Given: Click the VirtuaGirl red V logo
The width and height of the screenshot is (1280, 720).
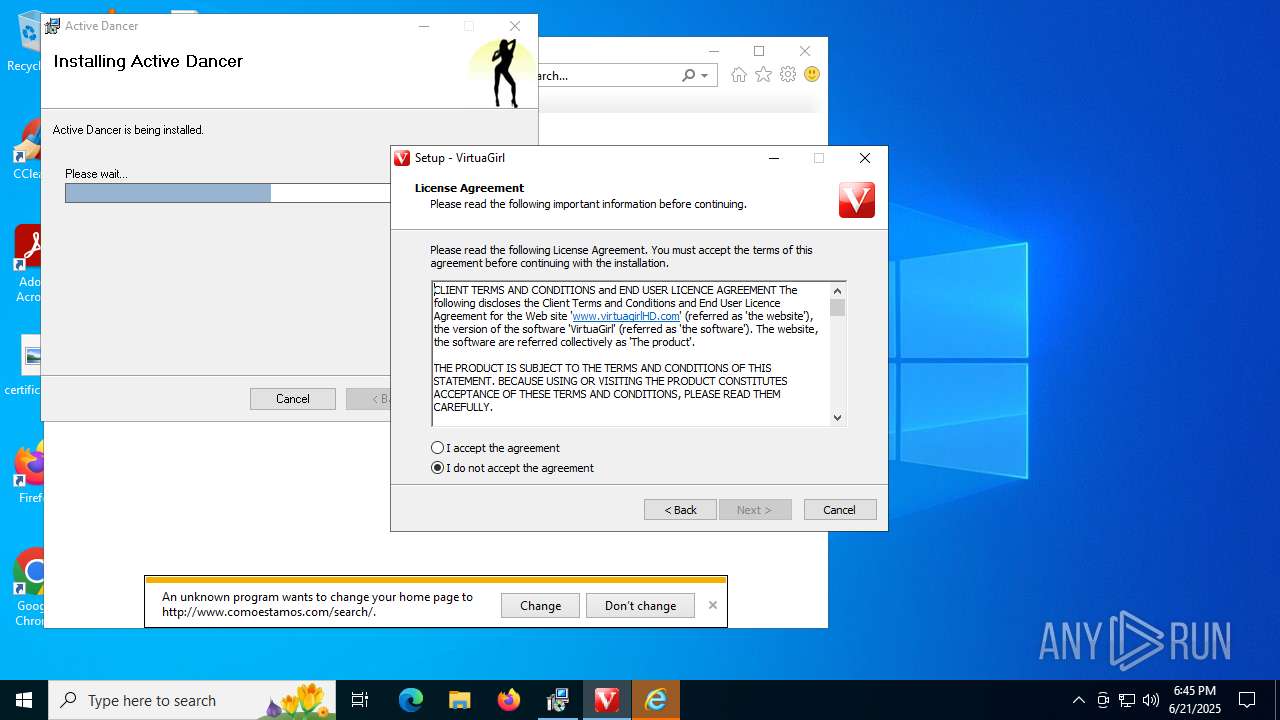Looking at the screenshot, I should [x=857, y=200].
